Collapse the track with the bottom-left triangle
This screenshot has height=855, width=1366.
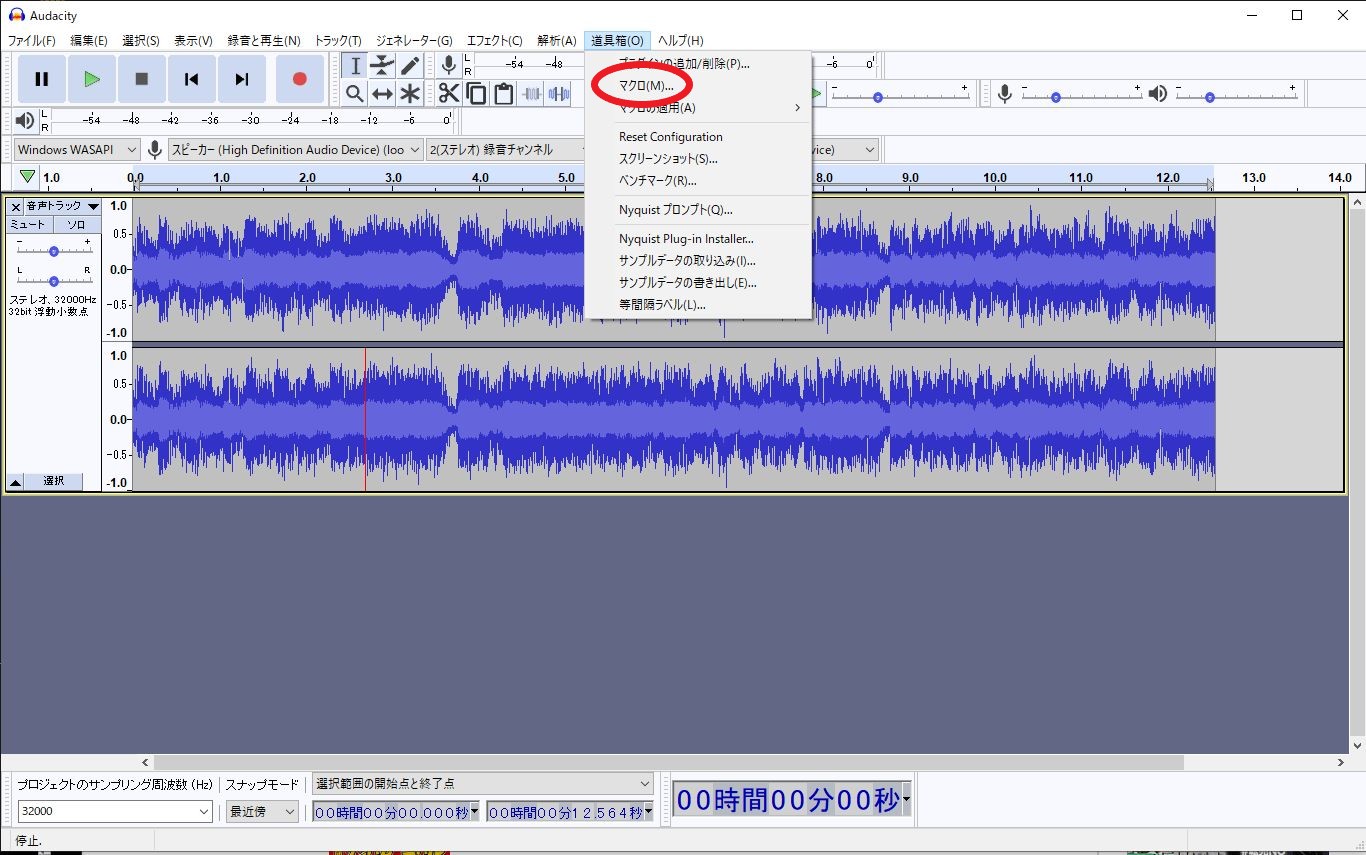pyautogui.click(x=15, y=482)
